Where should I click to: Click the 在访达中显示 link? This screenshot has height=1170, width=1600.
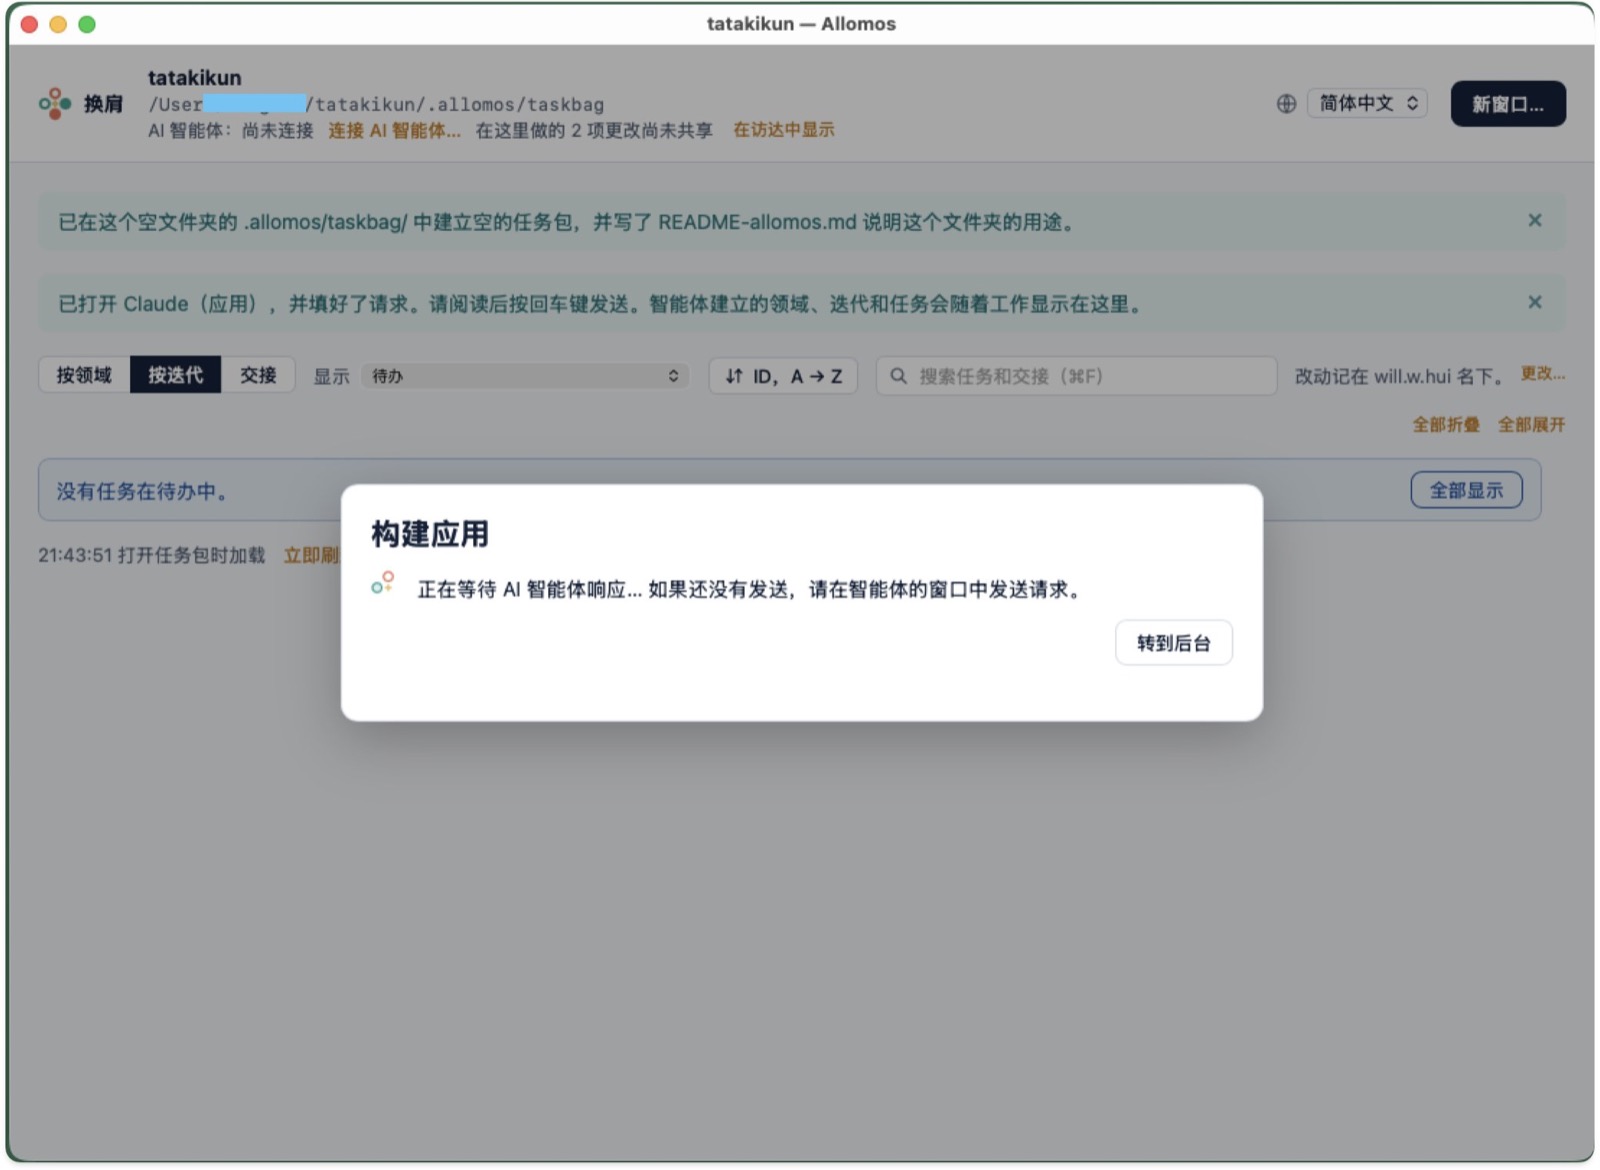tap(783, 130)
